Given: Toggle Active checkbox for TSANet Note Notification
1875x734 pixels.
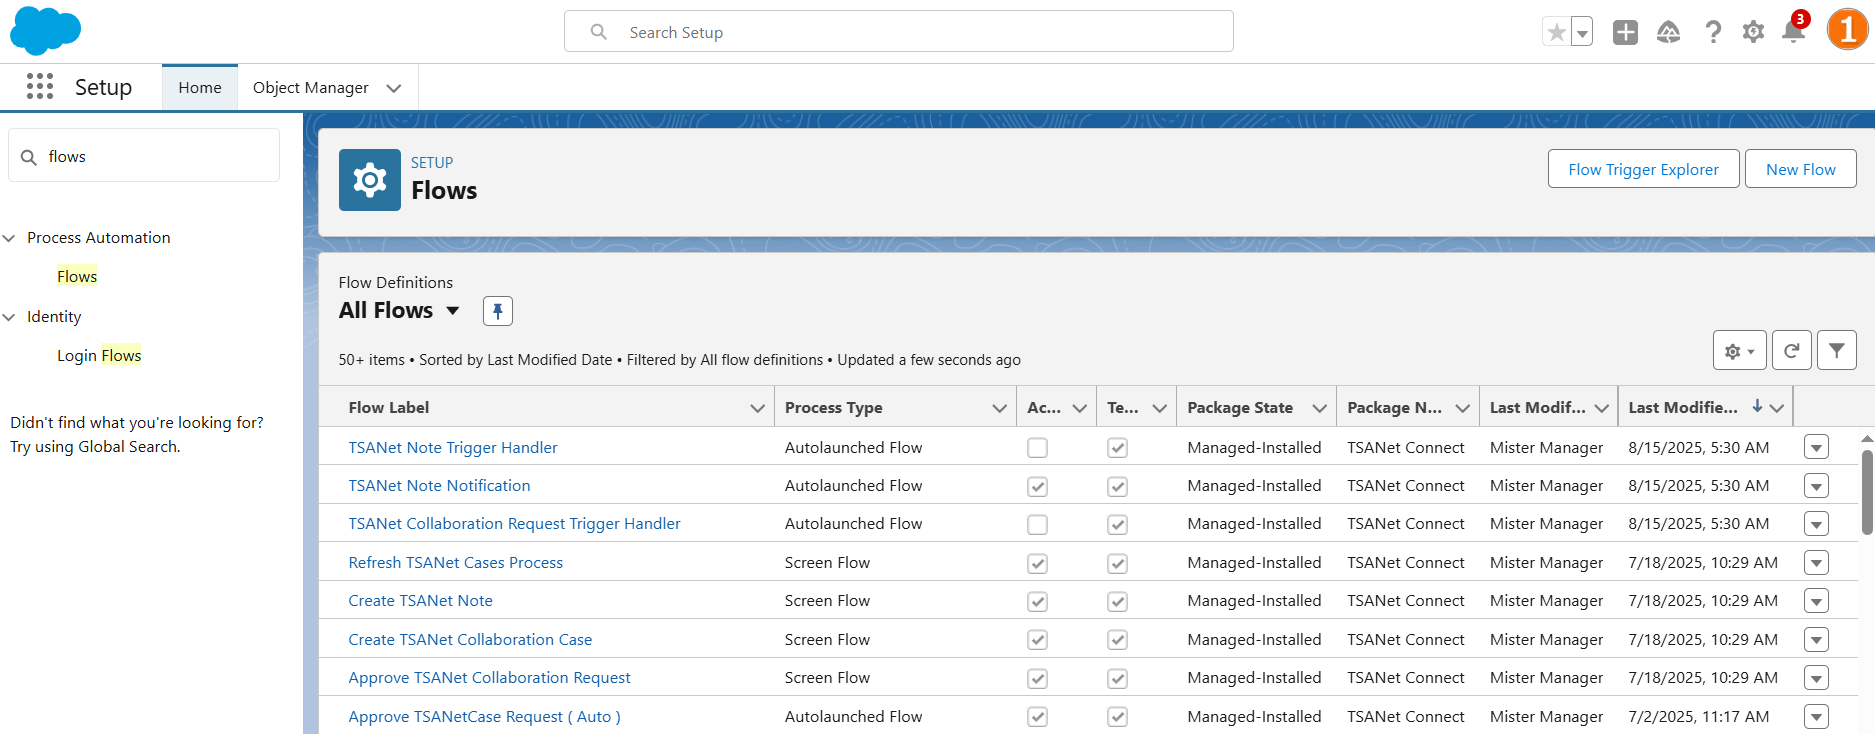Looking at the screenshot, I should 1037,486.
